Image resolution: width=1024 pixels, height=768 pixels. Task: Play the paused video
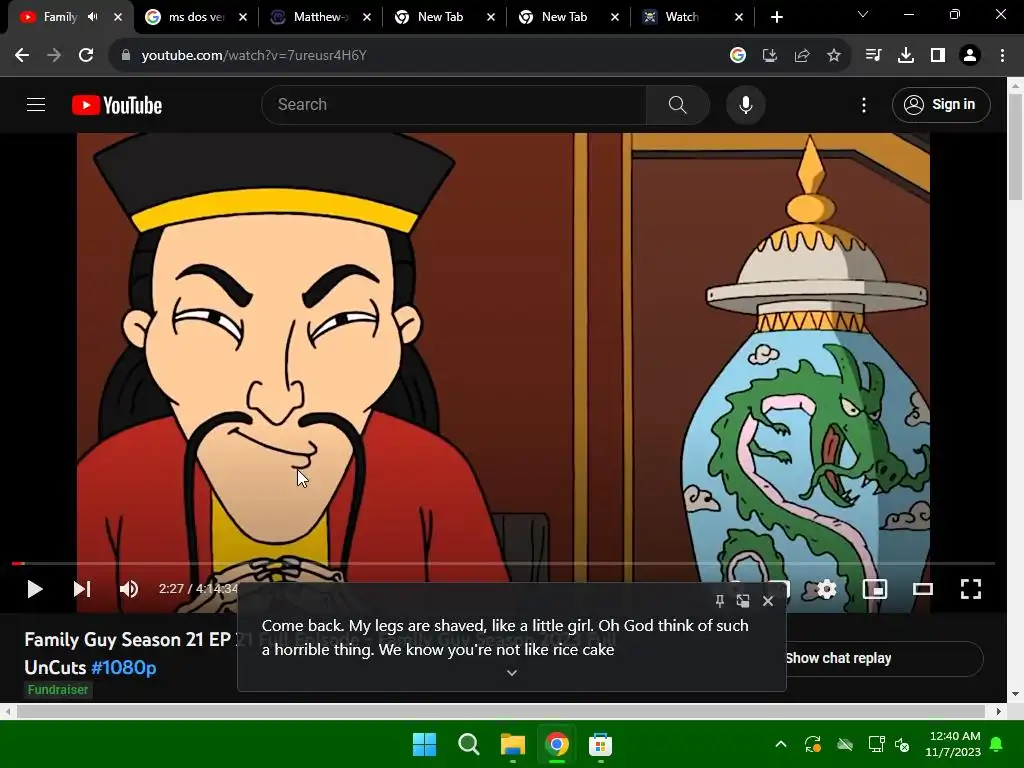[x=35, y=589]
